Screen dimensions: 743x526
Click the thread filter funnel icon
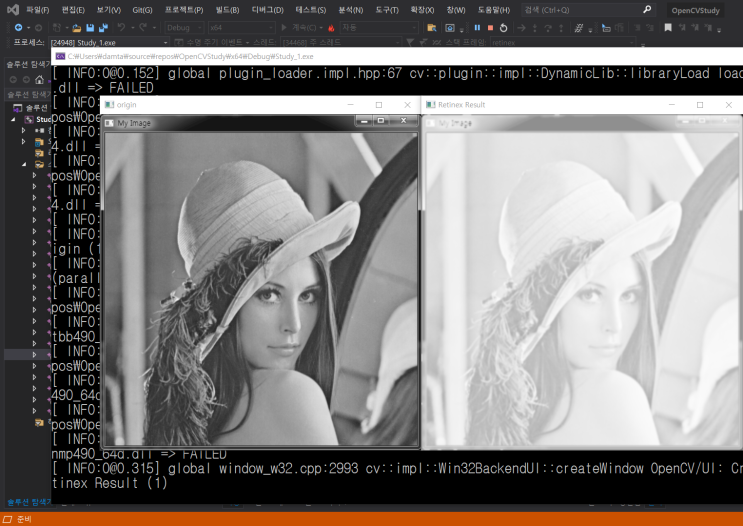click(410, 43)
